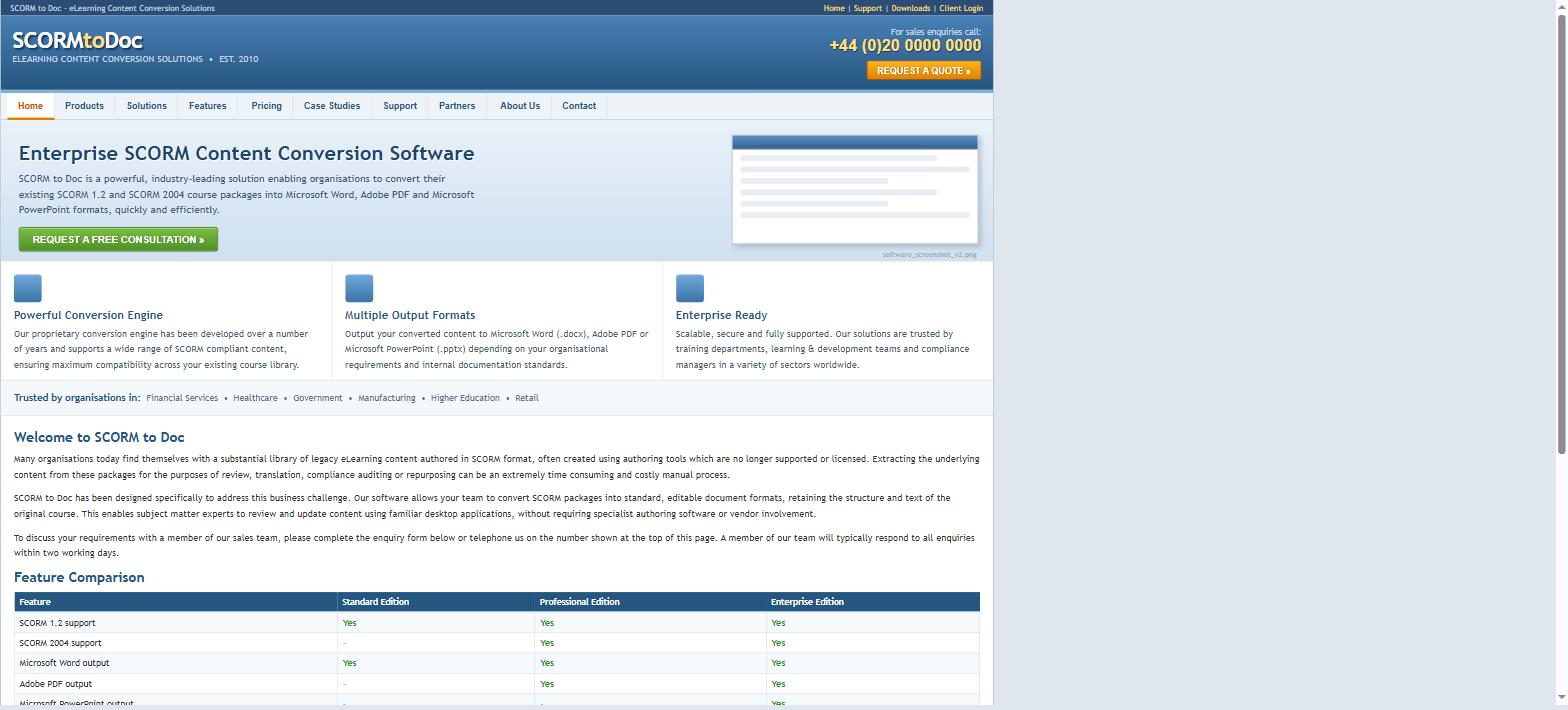The width and height of the screenshot is (1568, 710).
Task: Click Manufacturing in trusted sectors list
Action: pos(387,398)
